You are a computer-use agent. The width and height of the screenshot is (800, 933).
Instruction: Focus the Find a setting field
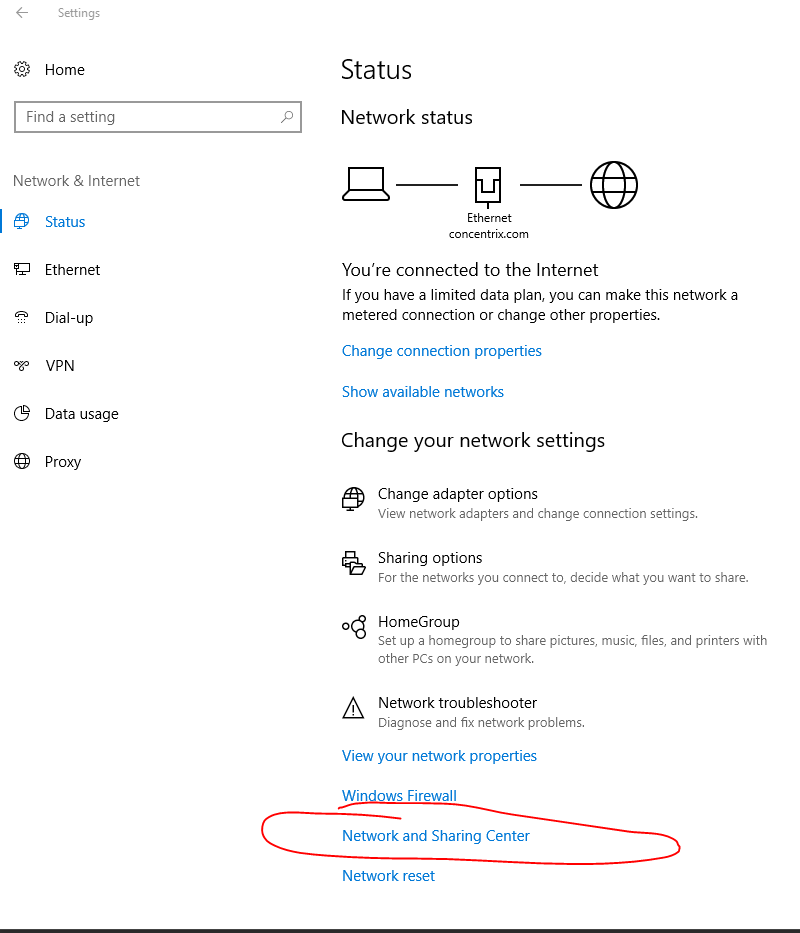pos(158,117)
